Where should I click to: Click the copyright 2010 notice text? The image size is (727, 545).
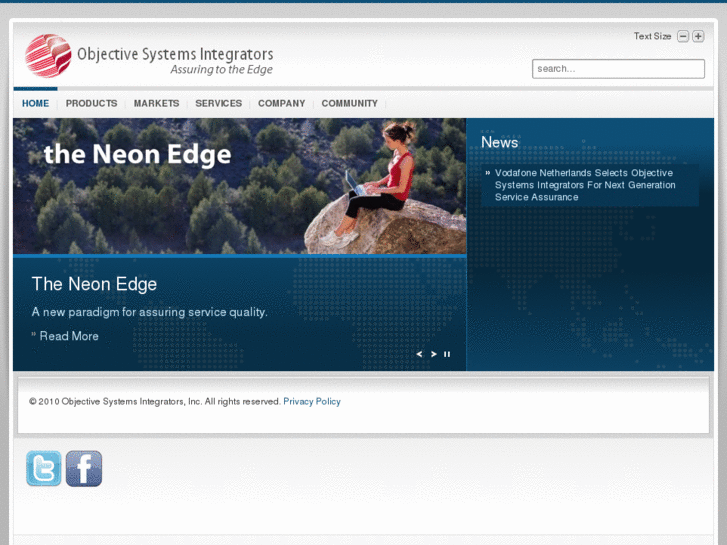tap(155, 402)
